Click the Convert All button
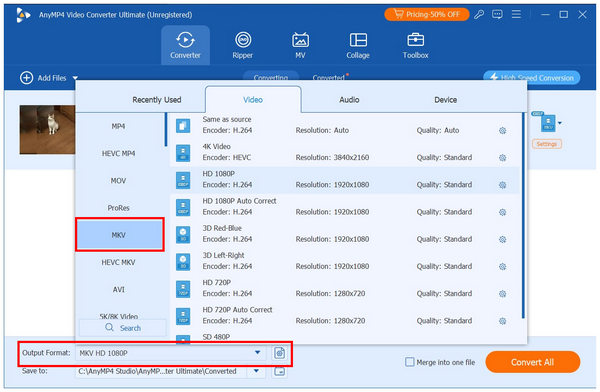This screenshot has width=600, height=392. tap(533, 362)
